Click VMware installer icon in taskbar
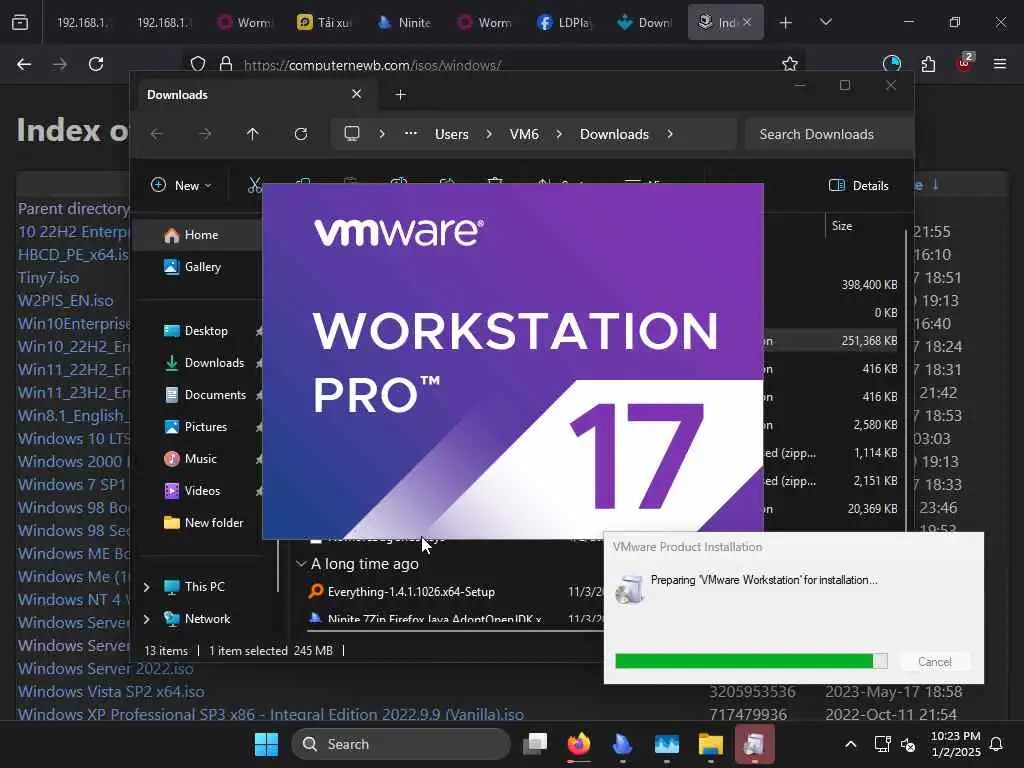Screen dimensions: 1024x768 754,744
